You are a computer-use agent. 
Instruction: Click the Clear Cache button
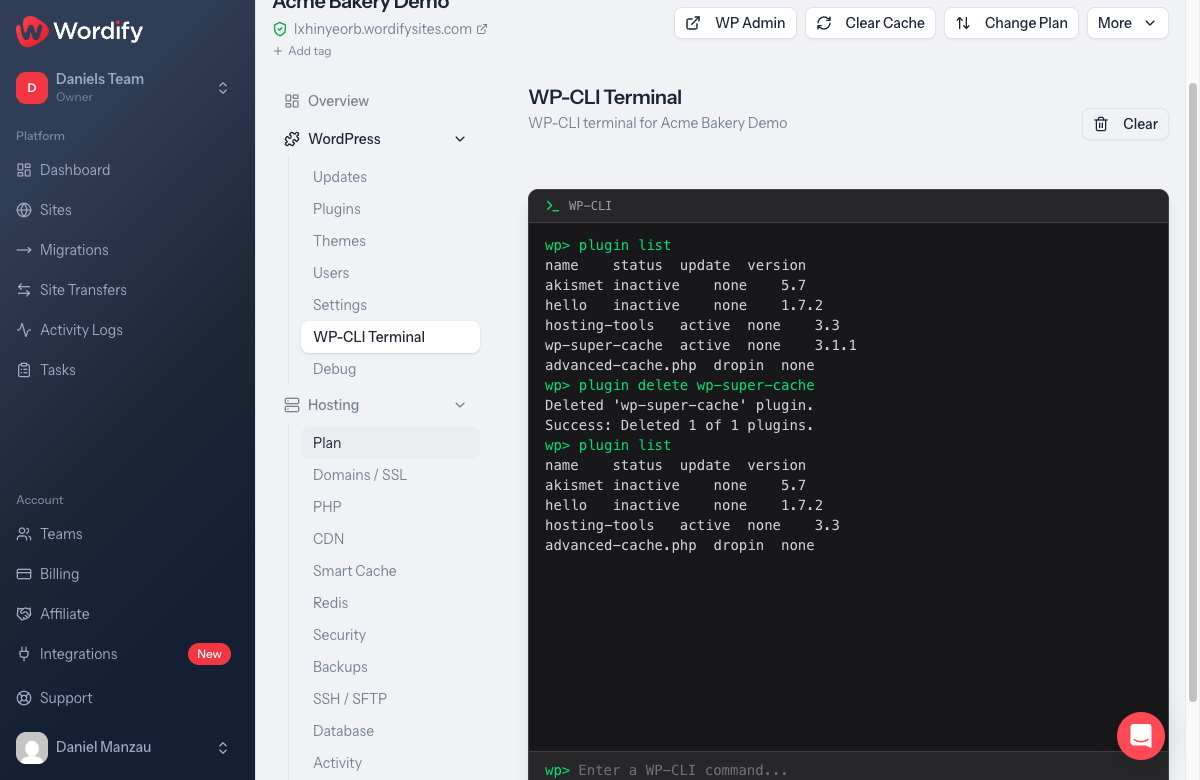click(x=870, y=23)
